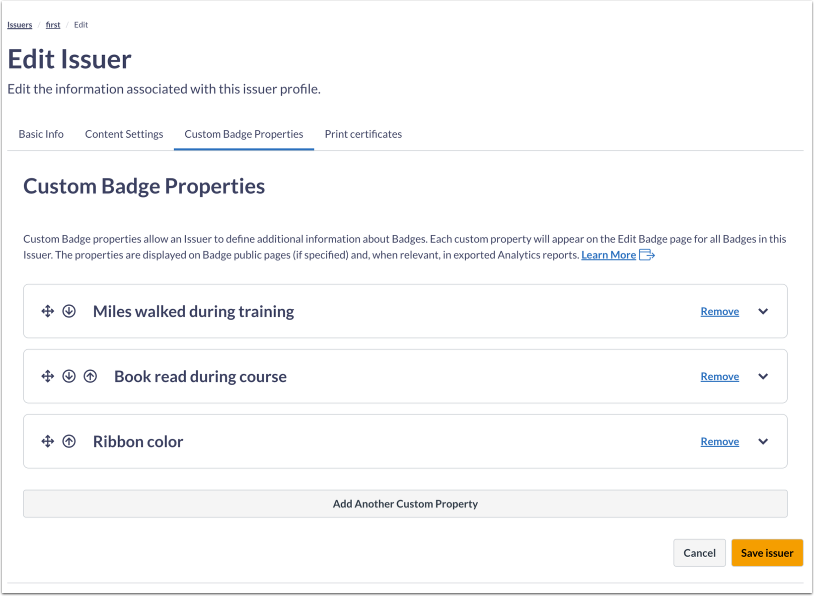Remove the Miles walked during training property

pyautogui.click(x=719, y=311)
